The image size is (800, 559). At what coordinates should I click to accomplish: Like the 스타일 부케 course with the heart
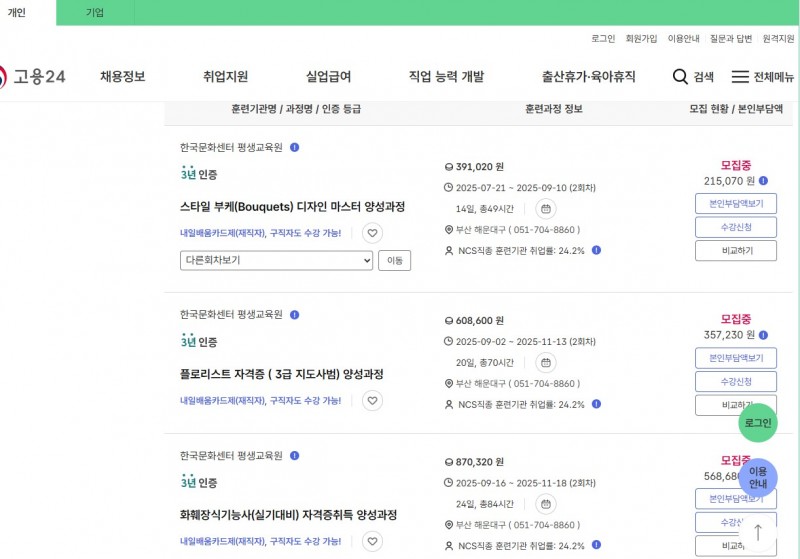click(x=372, y=233)
